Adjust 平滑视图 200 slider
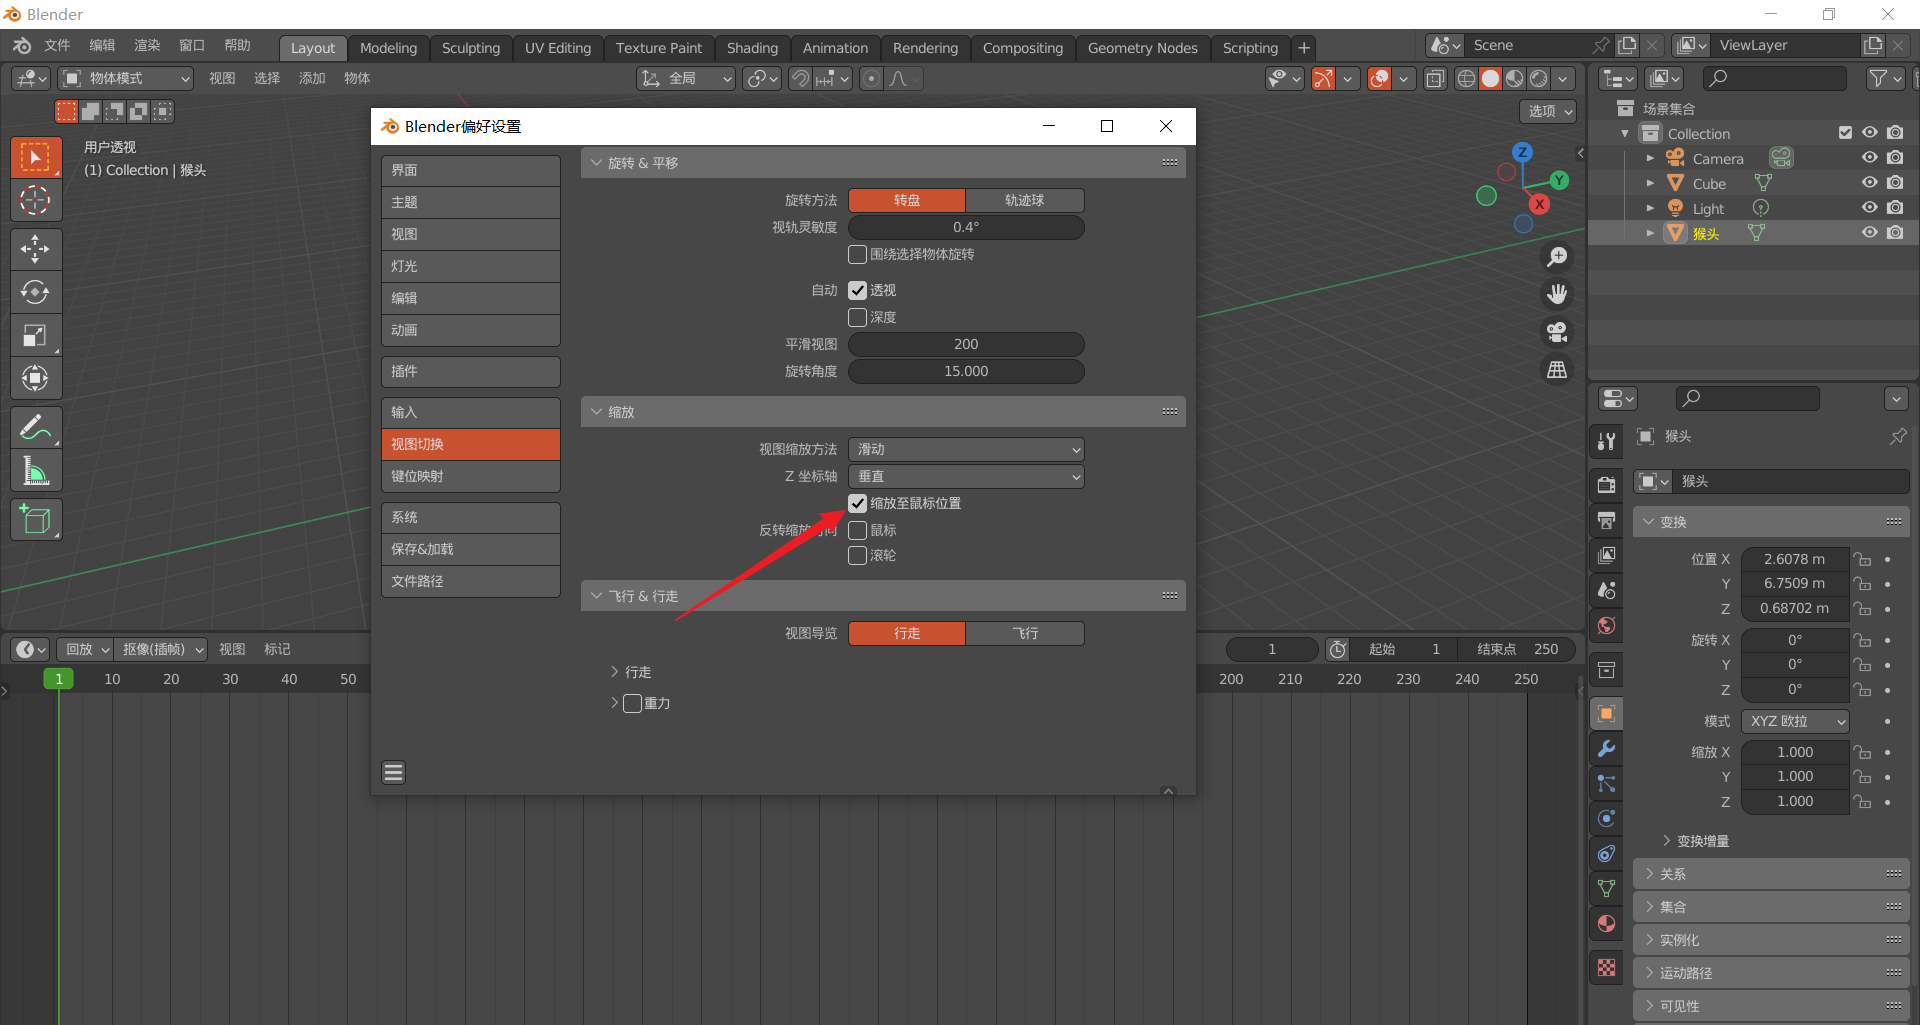This screenshot has width=1920, height=1025. tap(966, 344)
